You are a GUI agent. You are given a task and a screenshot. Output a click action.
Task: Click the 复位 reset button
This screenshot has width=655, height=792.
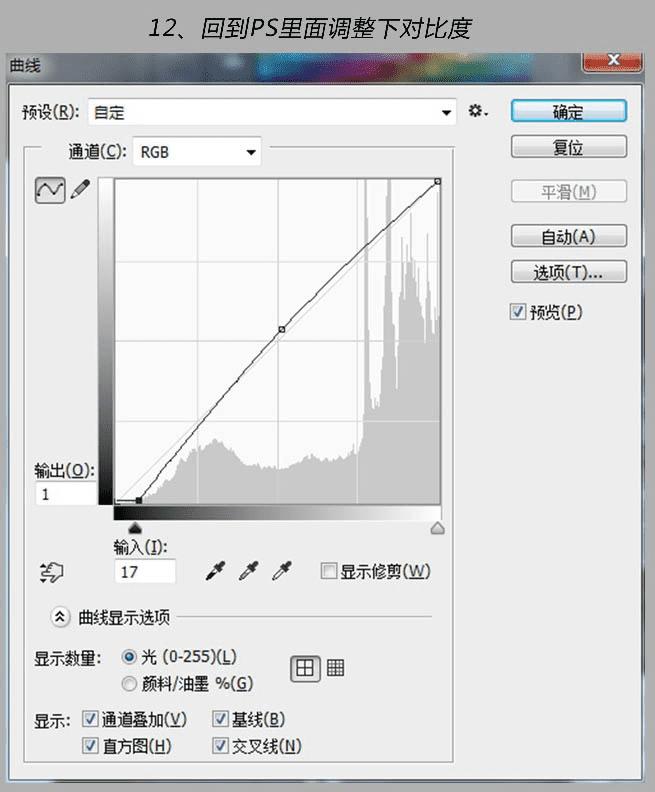[x=569, y=147]
